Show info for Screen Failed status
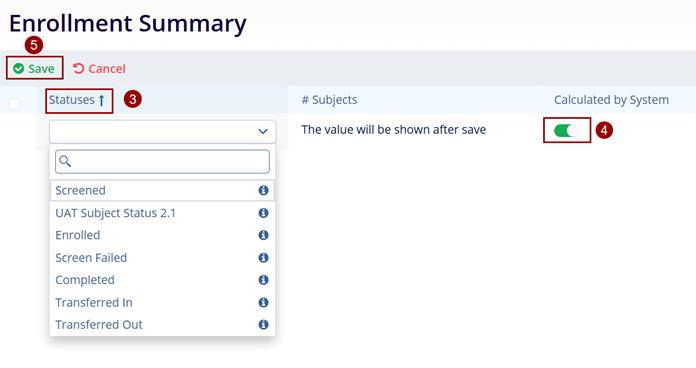The image size is (696, 368). (x=263, y=258)
